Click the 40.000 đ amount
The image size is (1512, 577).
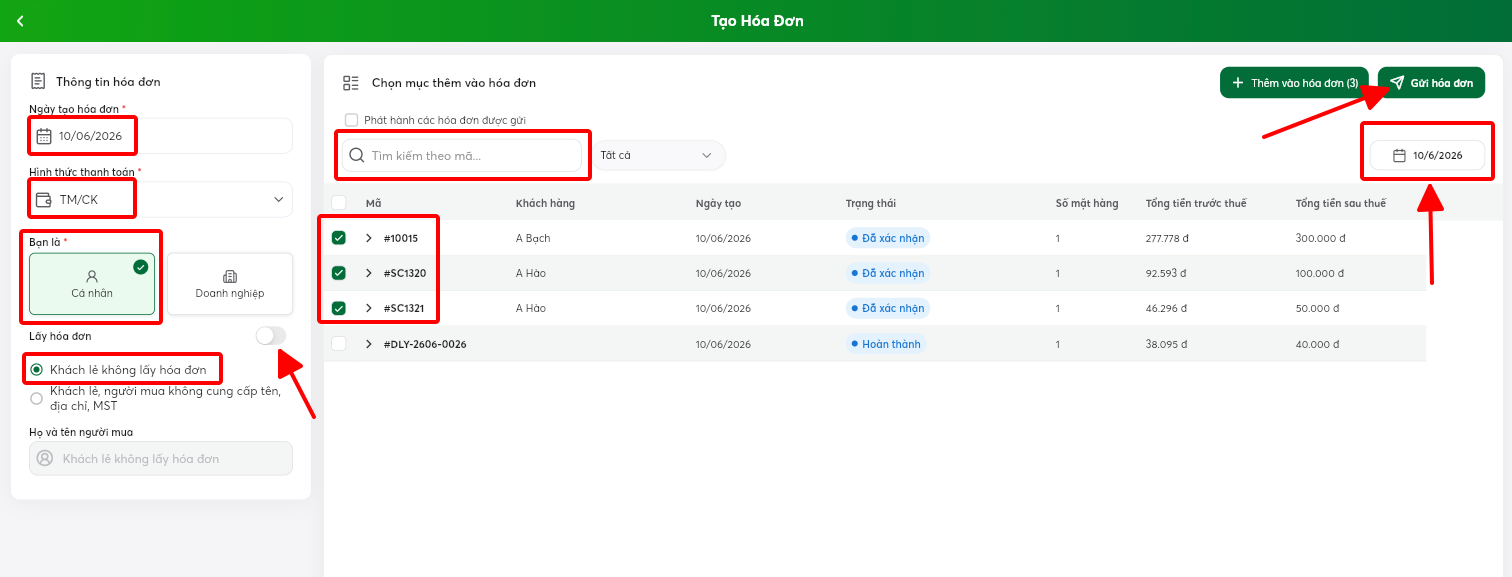1319,344
